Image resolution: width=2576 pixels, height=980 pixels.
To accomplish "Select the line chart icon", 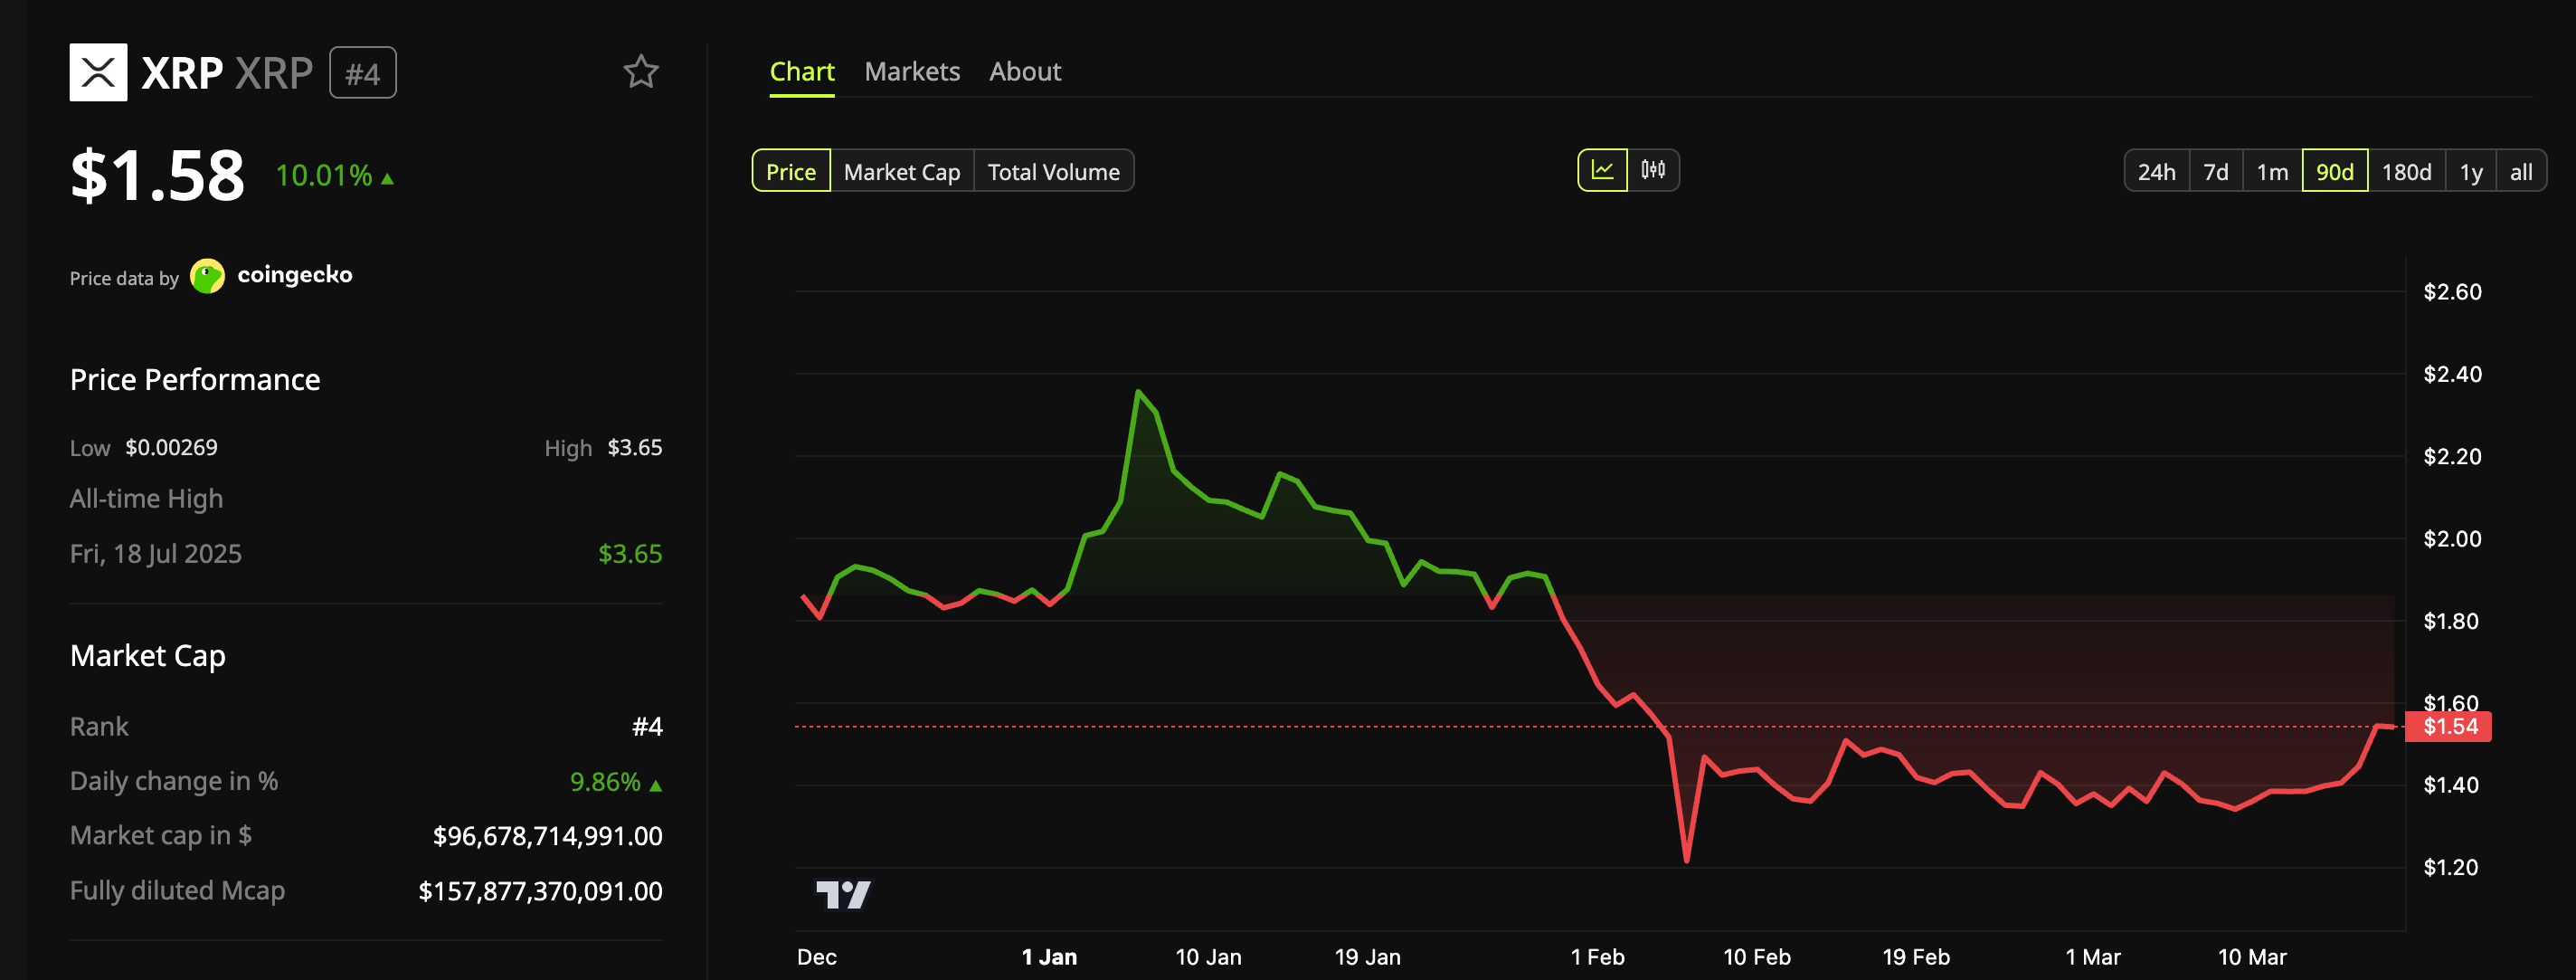I will tap(1602, 171).
